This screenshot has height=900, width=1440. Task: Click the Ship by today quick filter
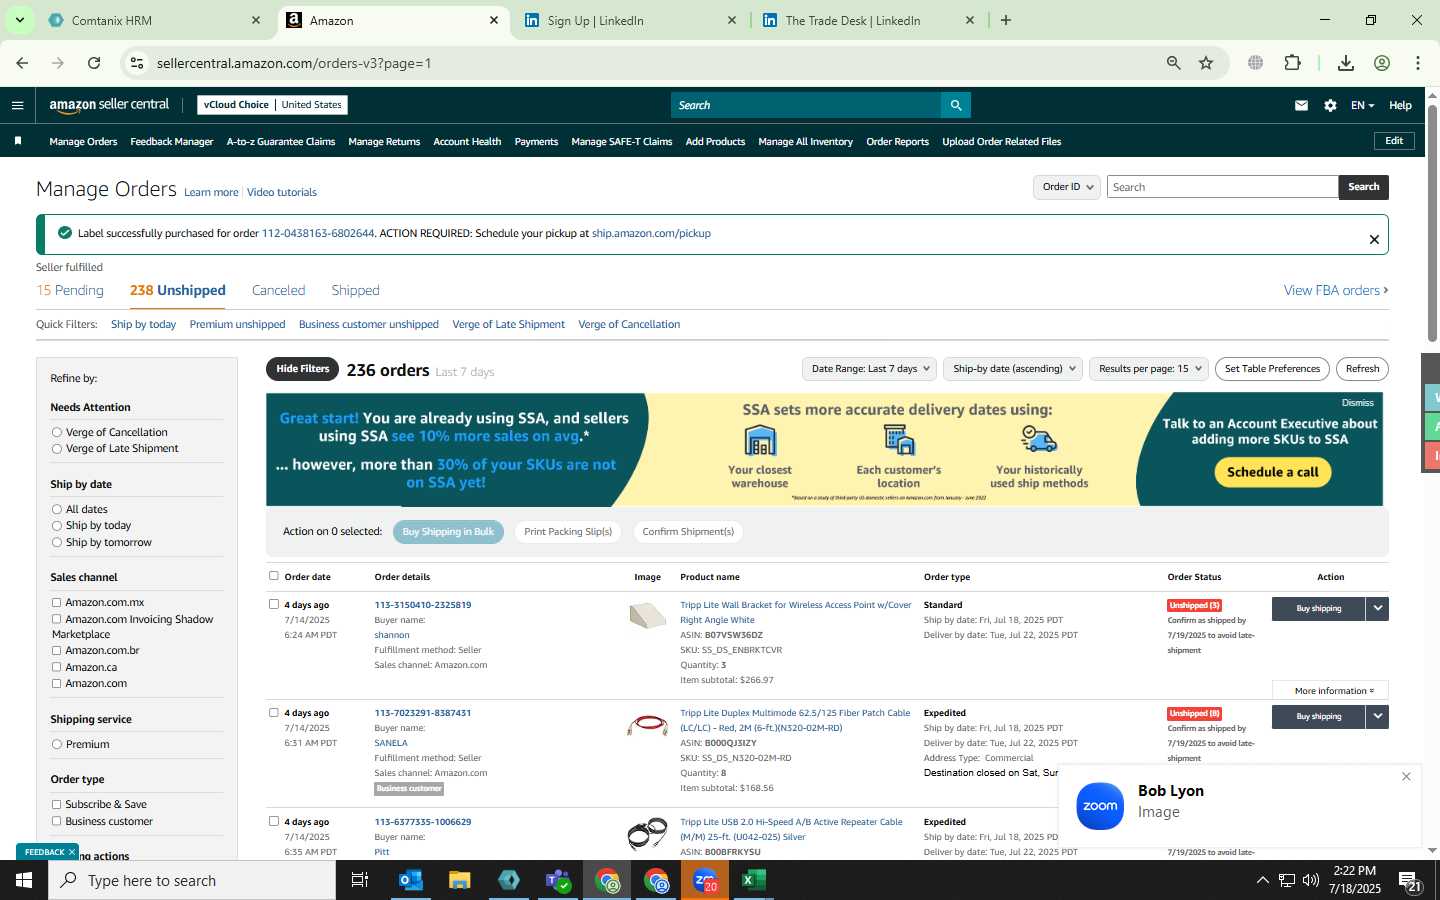143,324
